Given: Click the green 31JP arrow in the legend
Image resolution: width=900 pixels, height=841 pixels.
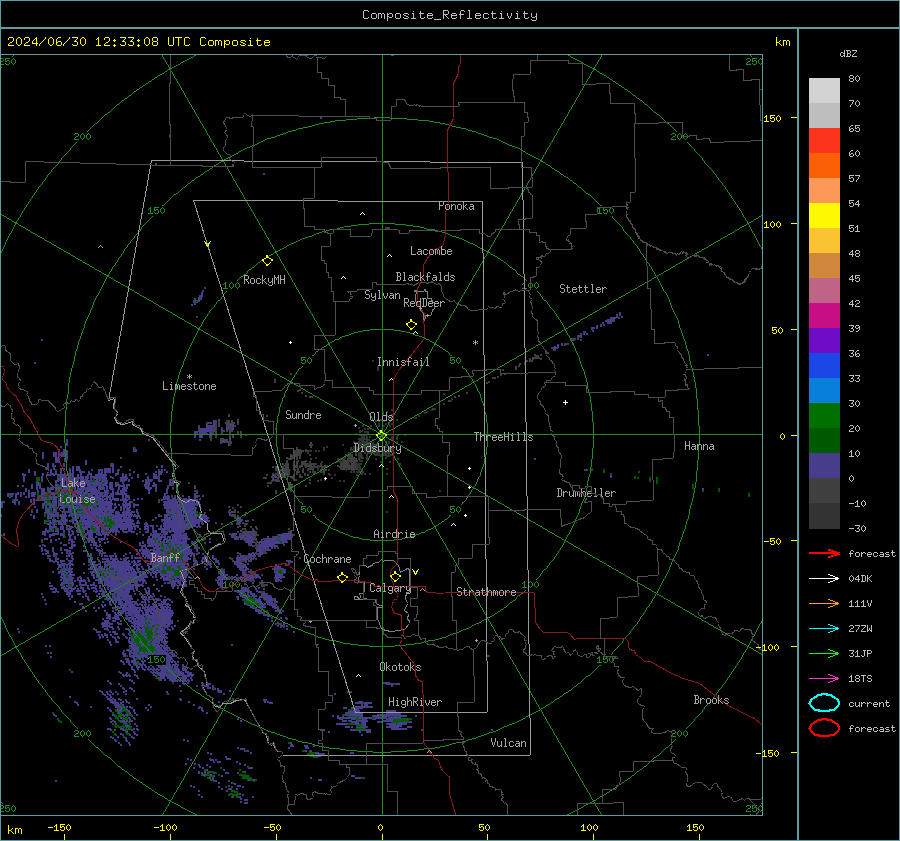Looking at the screenshot, I should 824,653.
